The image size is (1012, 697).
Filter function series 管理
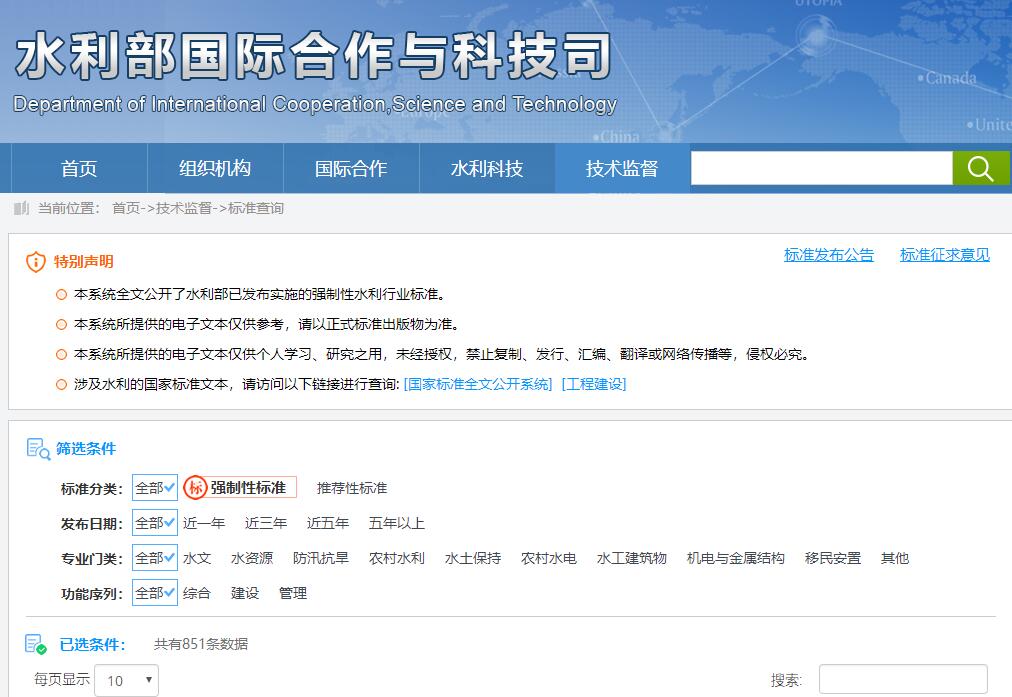tap(293, 593)
